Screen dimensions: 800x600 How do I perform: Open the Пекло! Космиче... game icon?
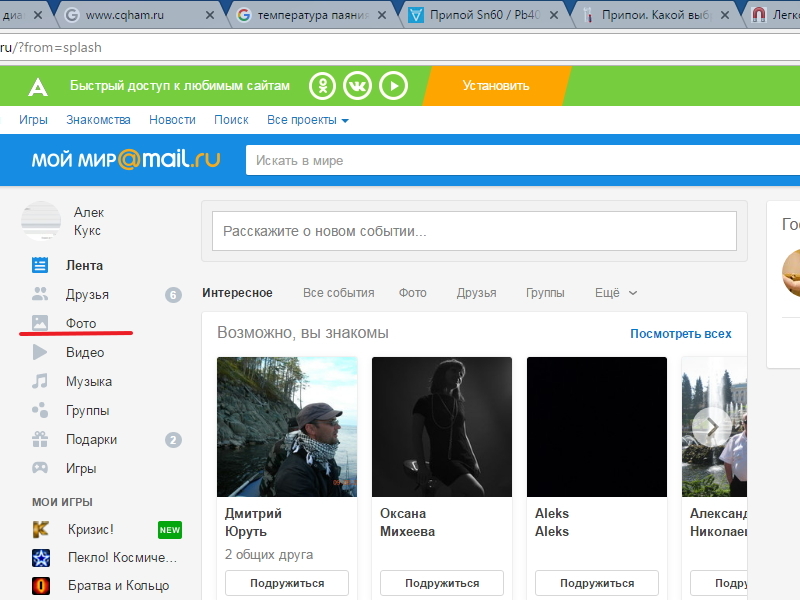(x=41, y=558)
